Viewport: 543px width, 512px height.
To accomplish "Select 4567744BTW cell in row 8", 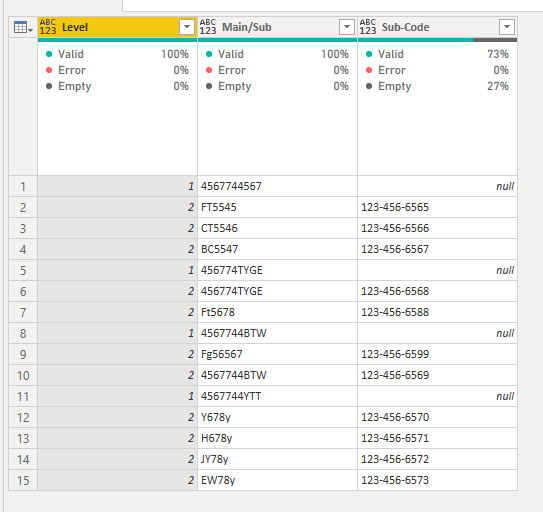I will [277, 333].
